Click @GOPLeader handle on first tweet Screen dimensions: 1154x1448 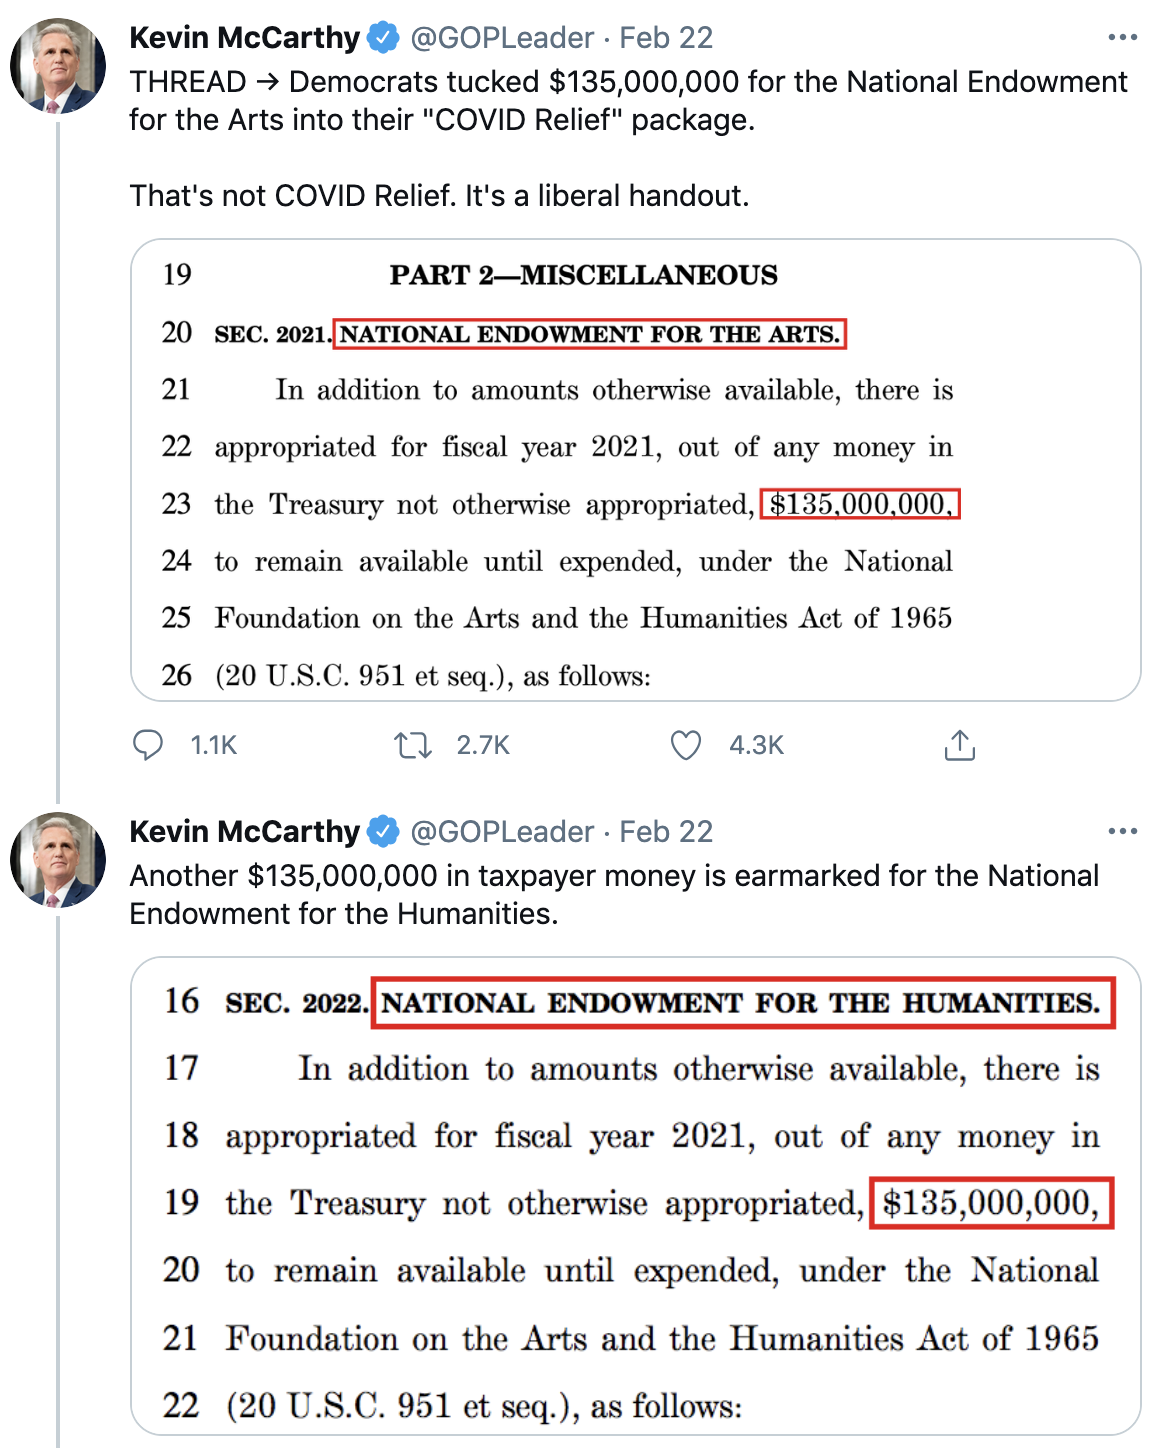point(502,38)
